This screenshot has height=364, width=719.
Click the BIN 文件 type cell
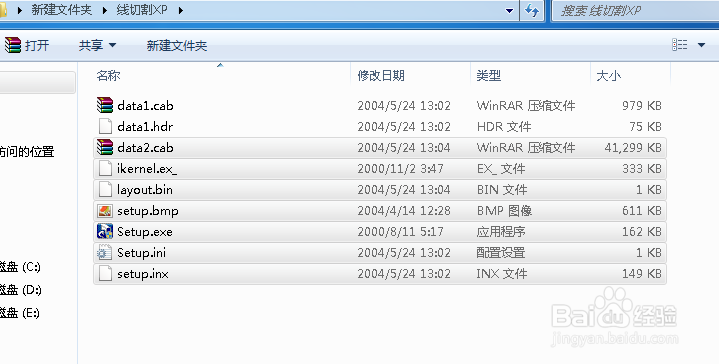tap(502, 190)
